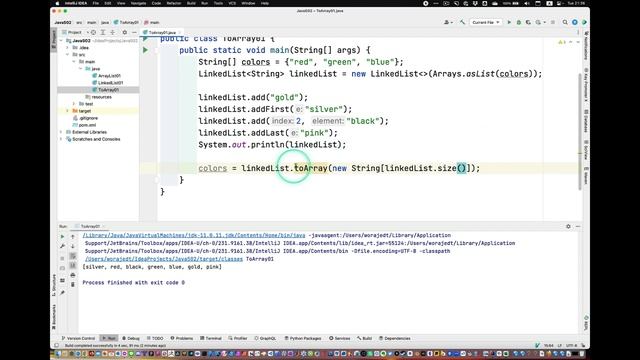
Task: Toggle Structure tool window side tab
Action: 53,284
